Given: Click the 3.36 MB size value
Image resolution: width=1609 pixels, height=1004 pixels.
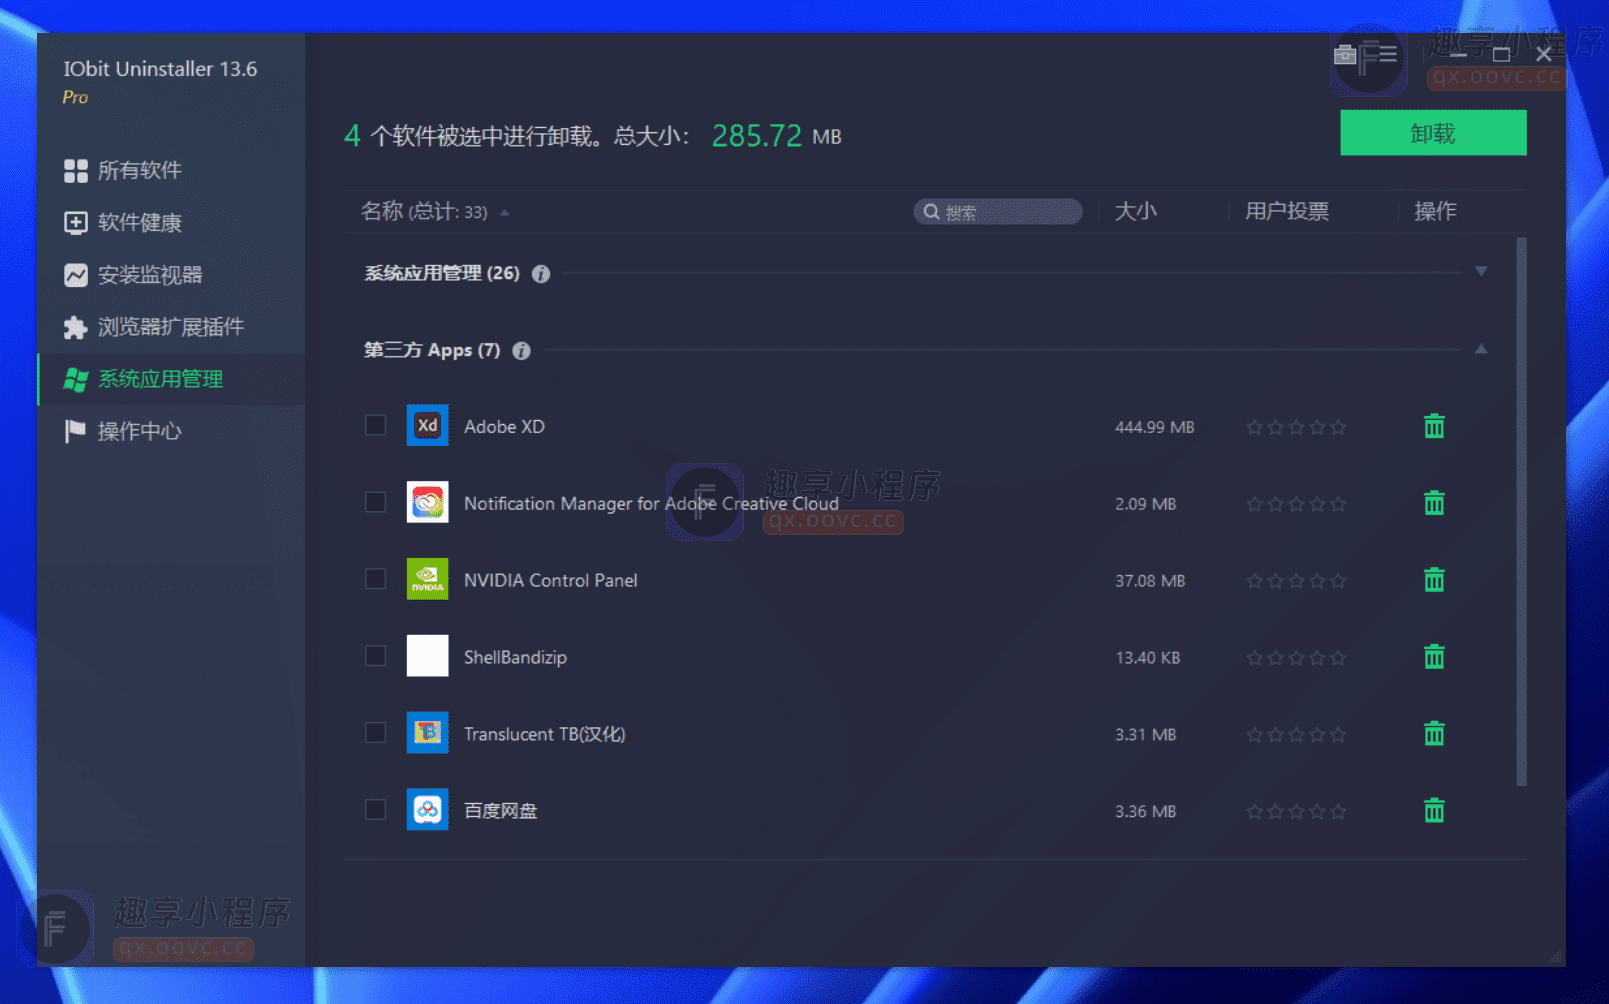Looking at the screenshot, I should (1145, 811).
